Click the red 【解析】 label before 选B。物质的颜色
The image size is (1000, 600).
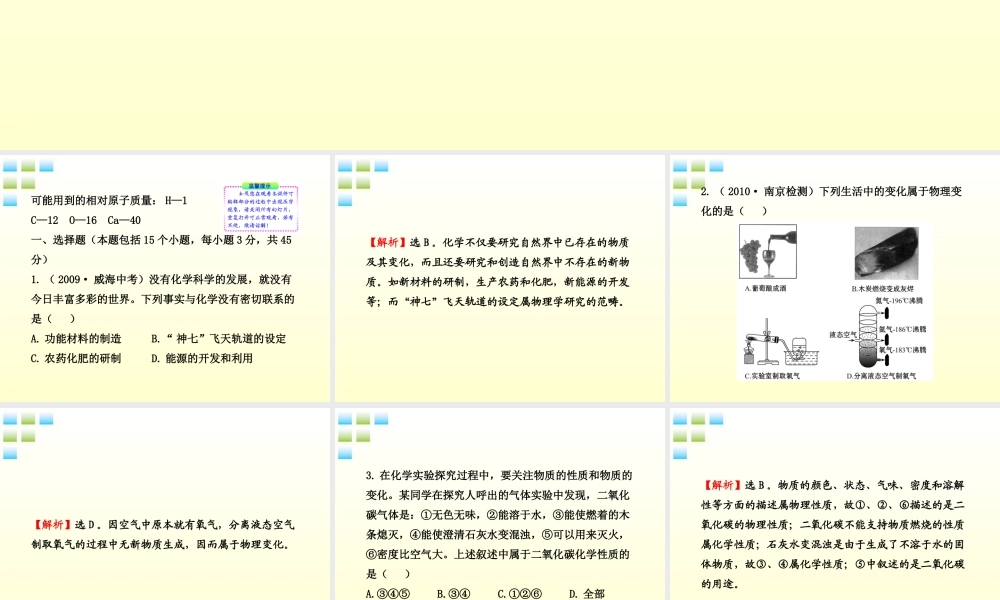point(722,485)
